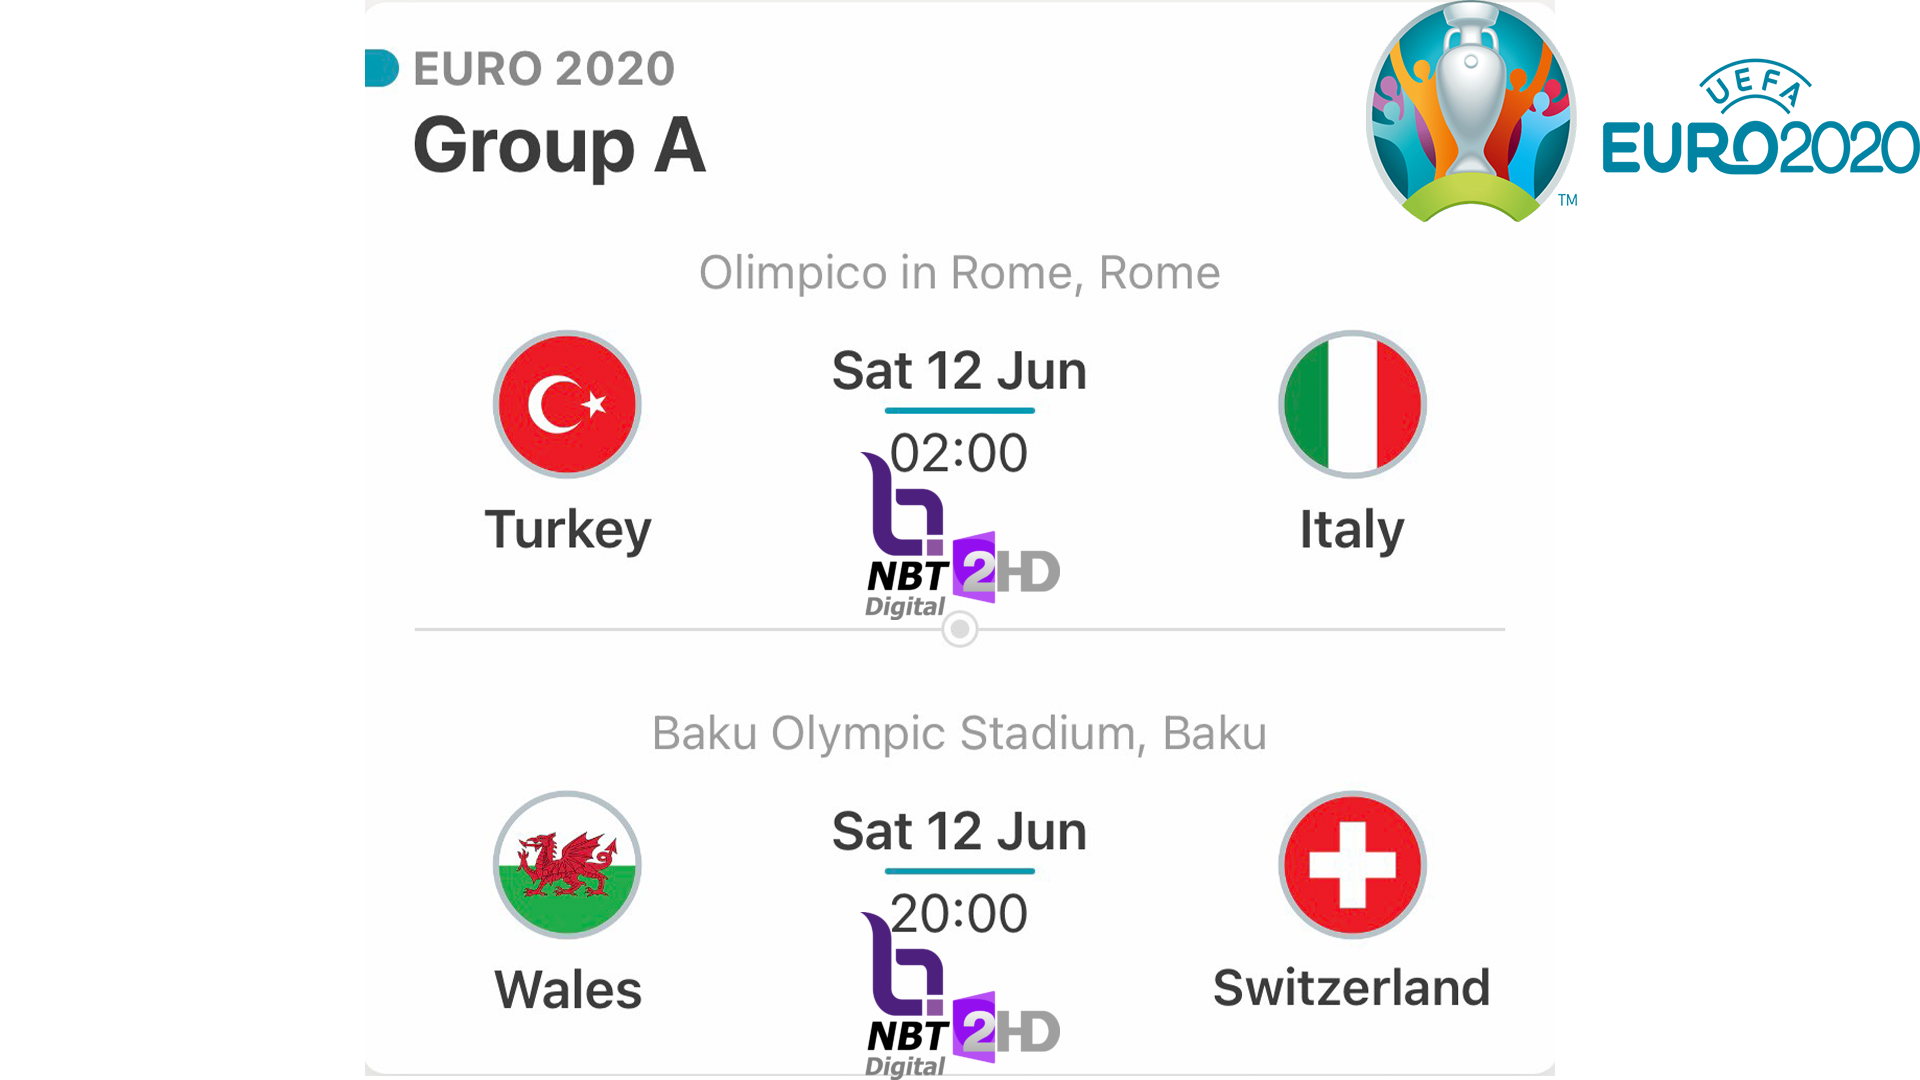Click the NBT 2HD logo under 02:00
1920x1080 pixels.
960,536
